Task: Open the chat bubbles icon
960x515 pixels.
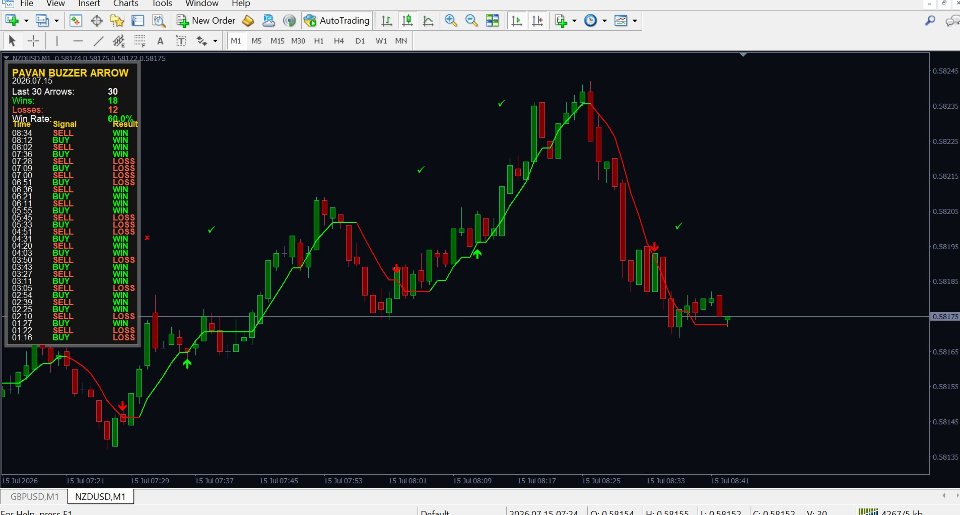Action: tap(952, 21)
